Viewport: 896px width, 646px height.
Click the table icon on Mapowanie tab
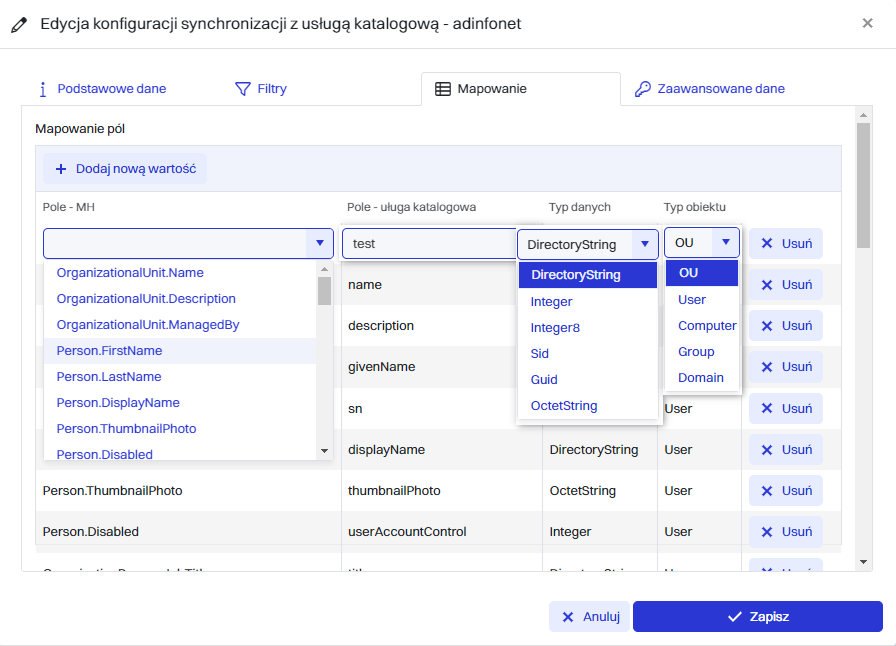(443, 89)
